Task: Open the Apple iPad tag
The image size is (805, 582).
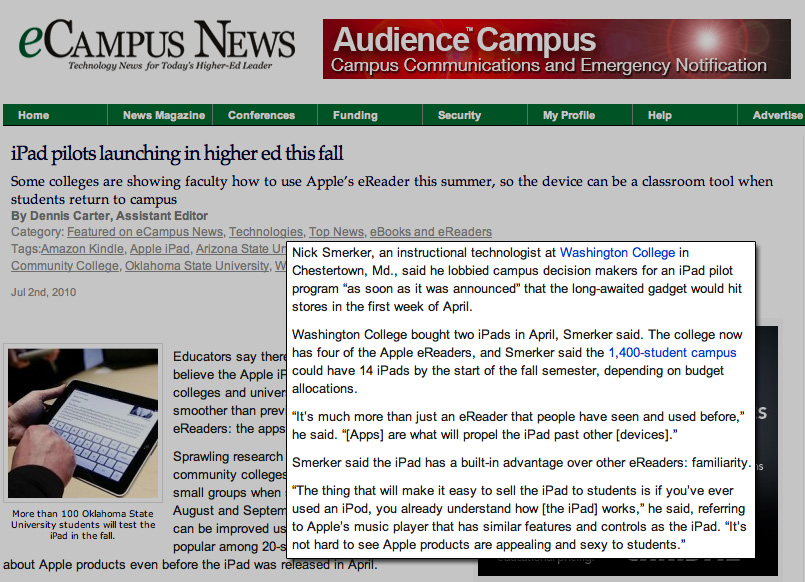Action: 159,249
